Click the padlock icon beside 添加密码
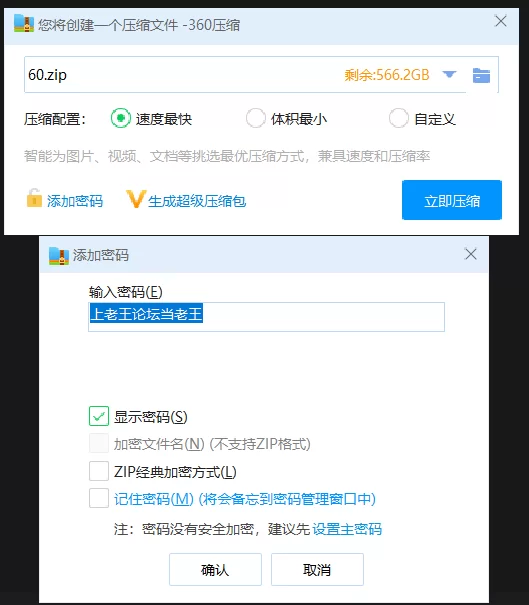Image resolution: width=529 pixels, height=605 pixels. coord(34,198)
